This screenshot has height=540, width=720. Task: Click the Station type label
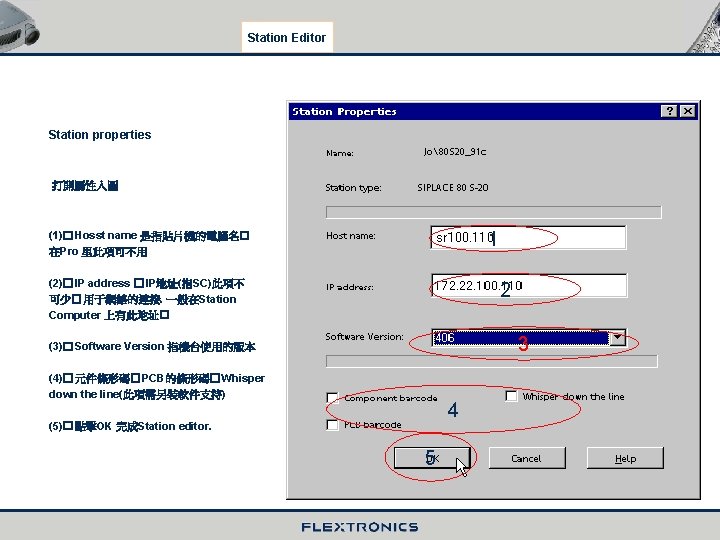click(x=353, y=187)
